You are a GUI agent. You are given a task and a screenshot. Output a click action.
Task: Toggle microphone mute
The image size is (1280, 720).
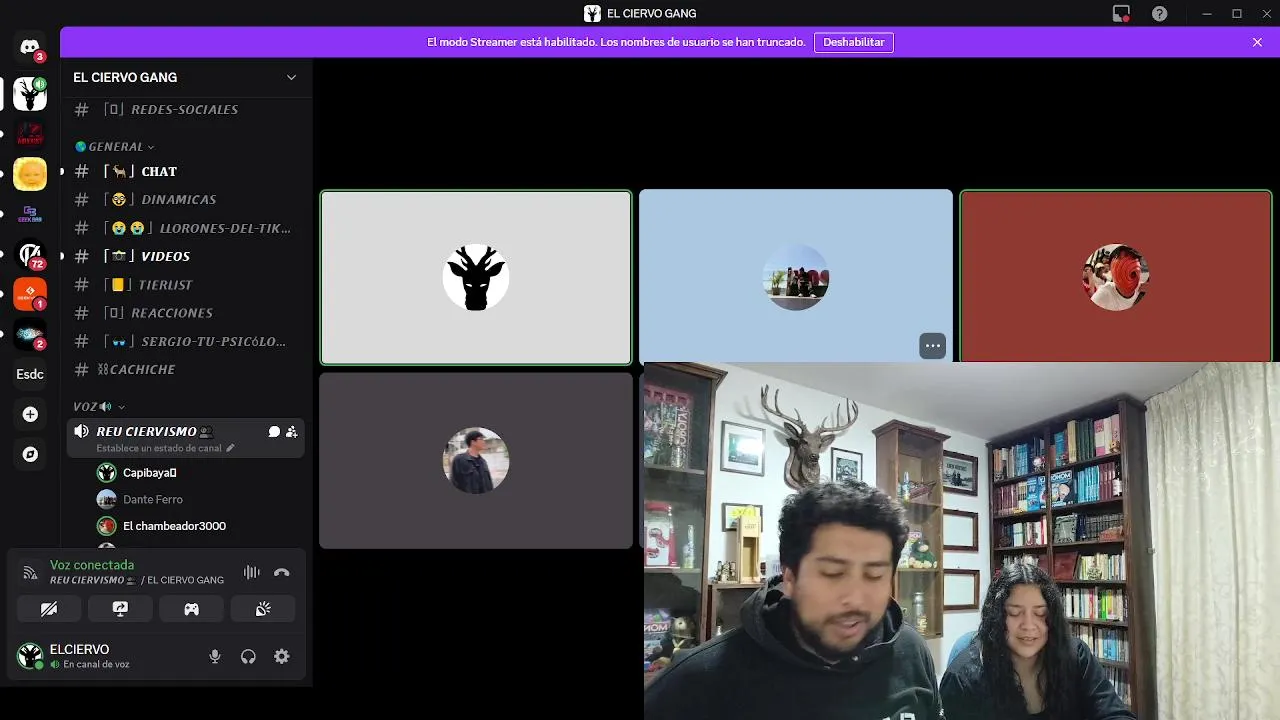(215, 656)
